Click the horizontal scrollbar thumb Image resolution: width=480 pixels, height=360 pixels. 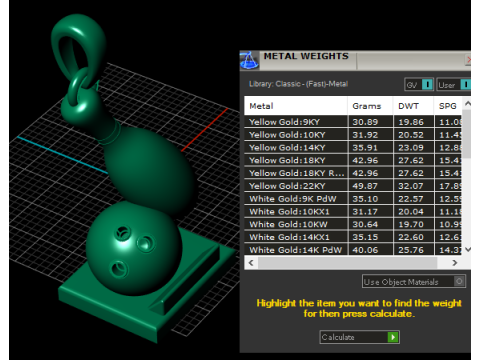[x=347, y=263]
